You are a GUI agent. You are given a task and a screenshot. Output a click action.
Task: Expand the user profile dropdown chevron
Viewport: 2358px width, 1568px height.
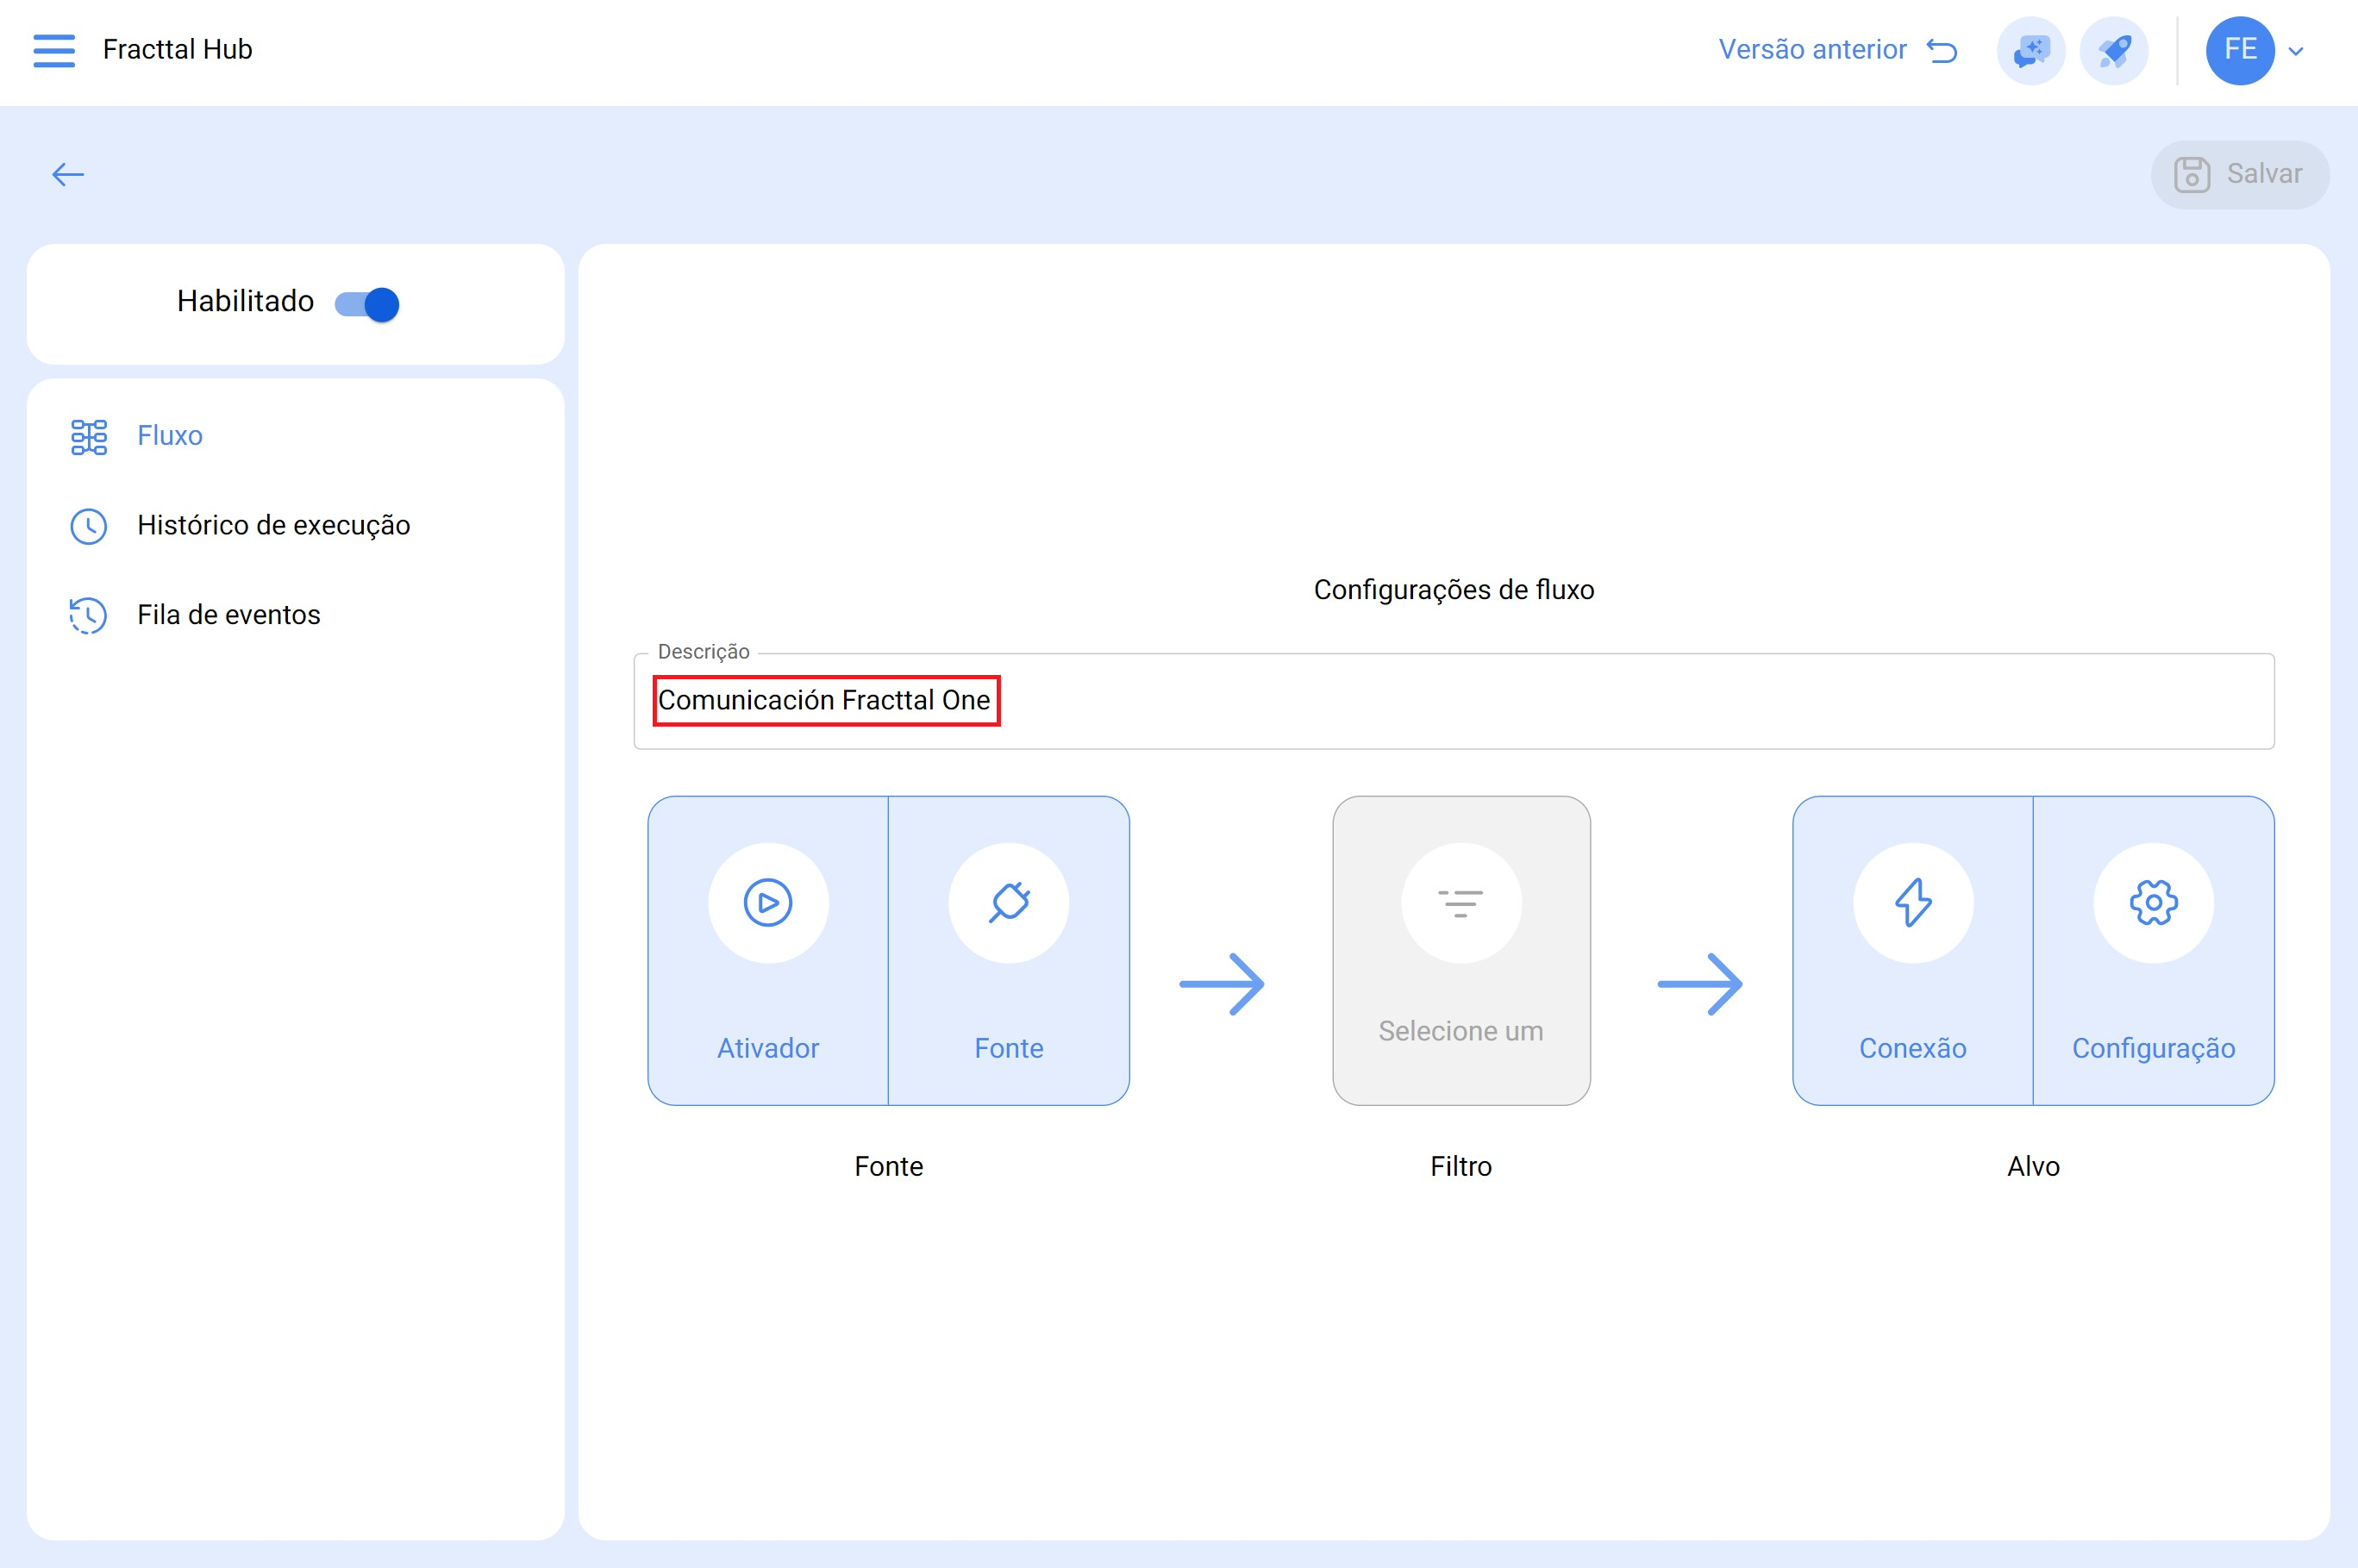2296,51
